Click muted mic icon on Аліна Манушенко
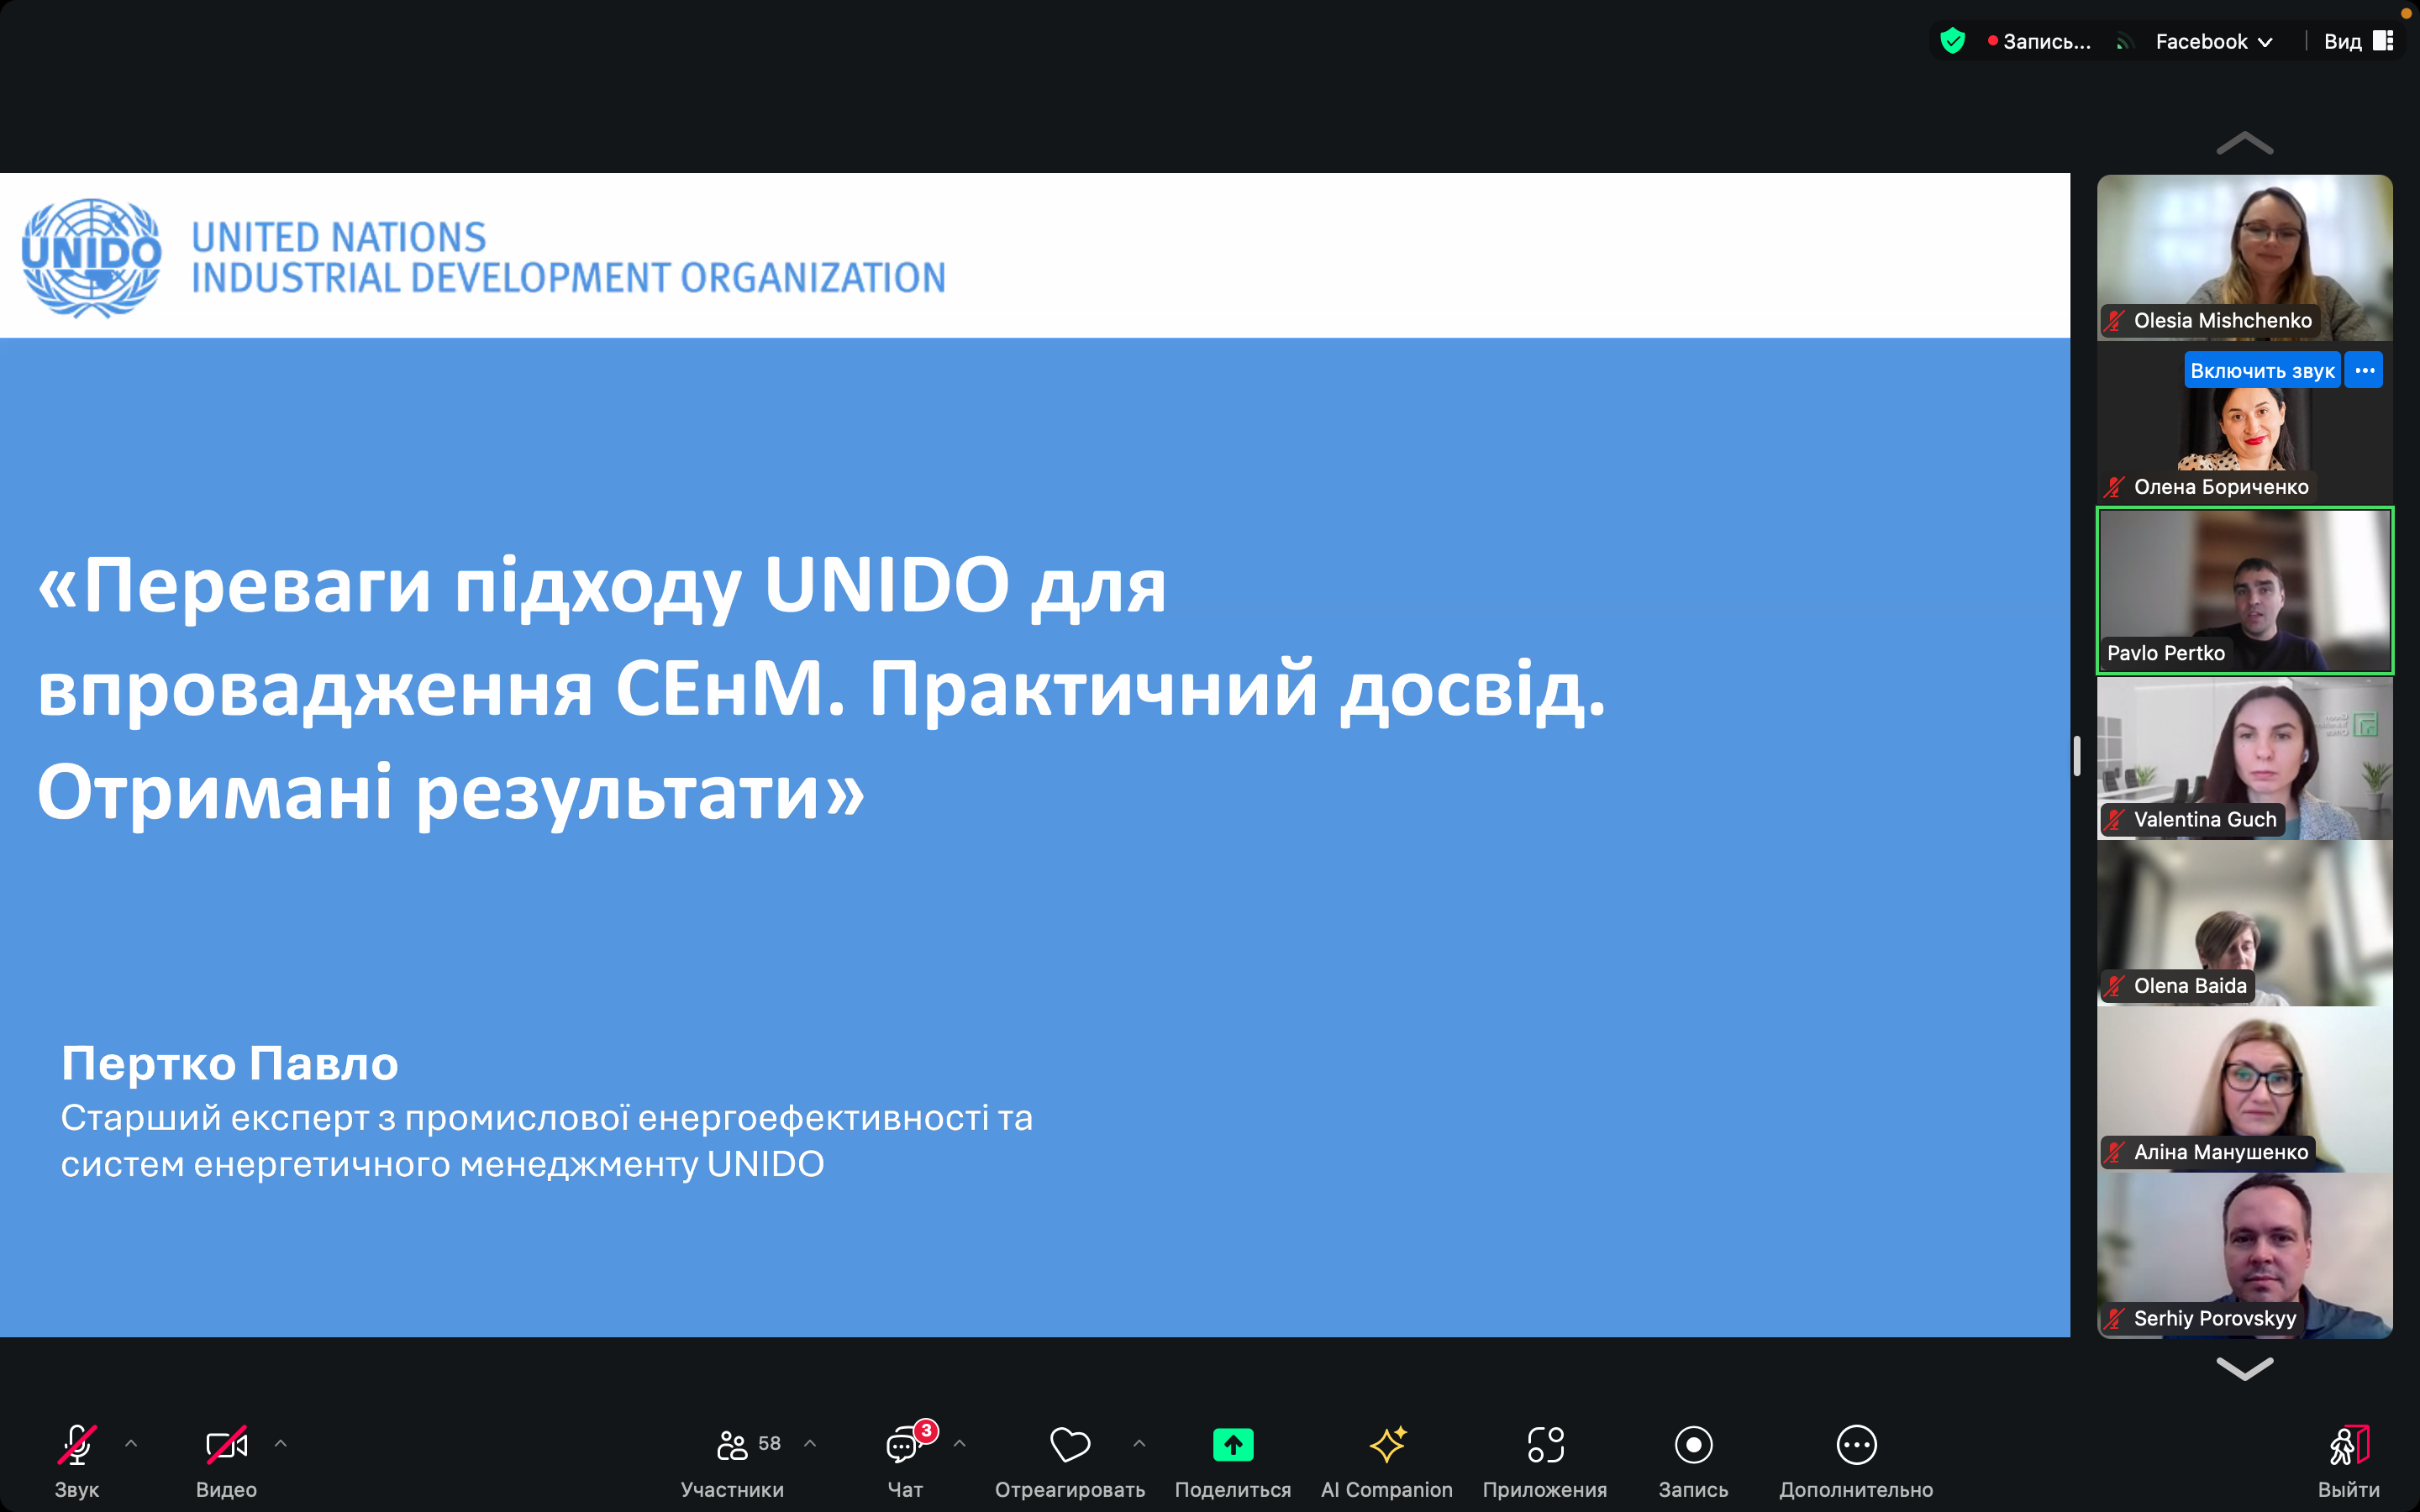Image resolution: width=2420 pixels, height=1512 pixels. tap(2115, 1152)
